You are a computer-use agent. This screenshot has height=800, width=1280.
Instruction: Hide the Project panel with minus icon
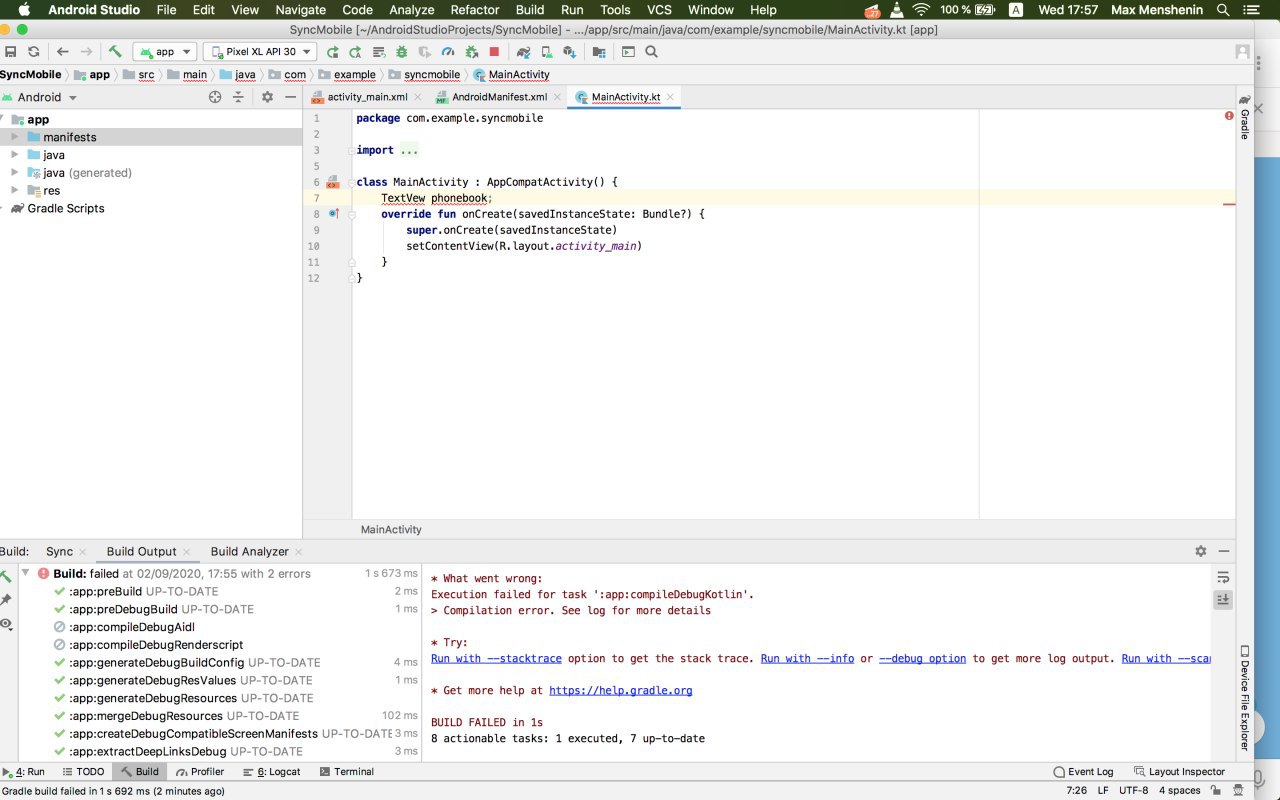[x=290, y=97]
